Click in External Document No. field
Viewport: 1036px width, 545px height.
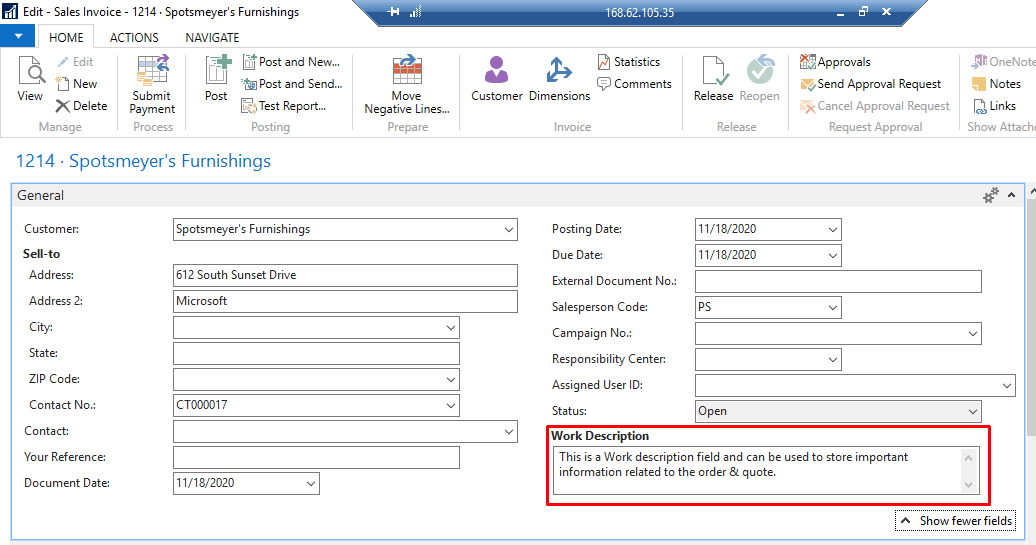[x=838, y=281]
